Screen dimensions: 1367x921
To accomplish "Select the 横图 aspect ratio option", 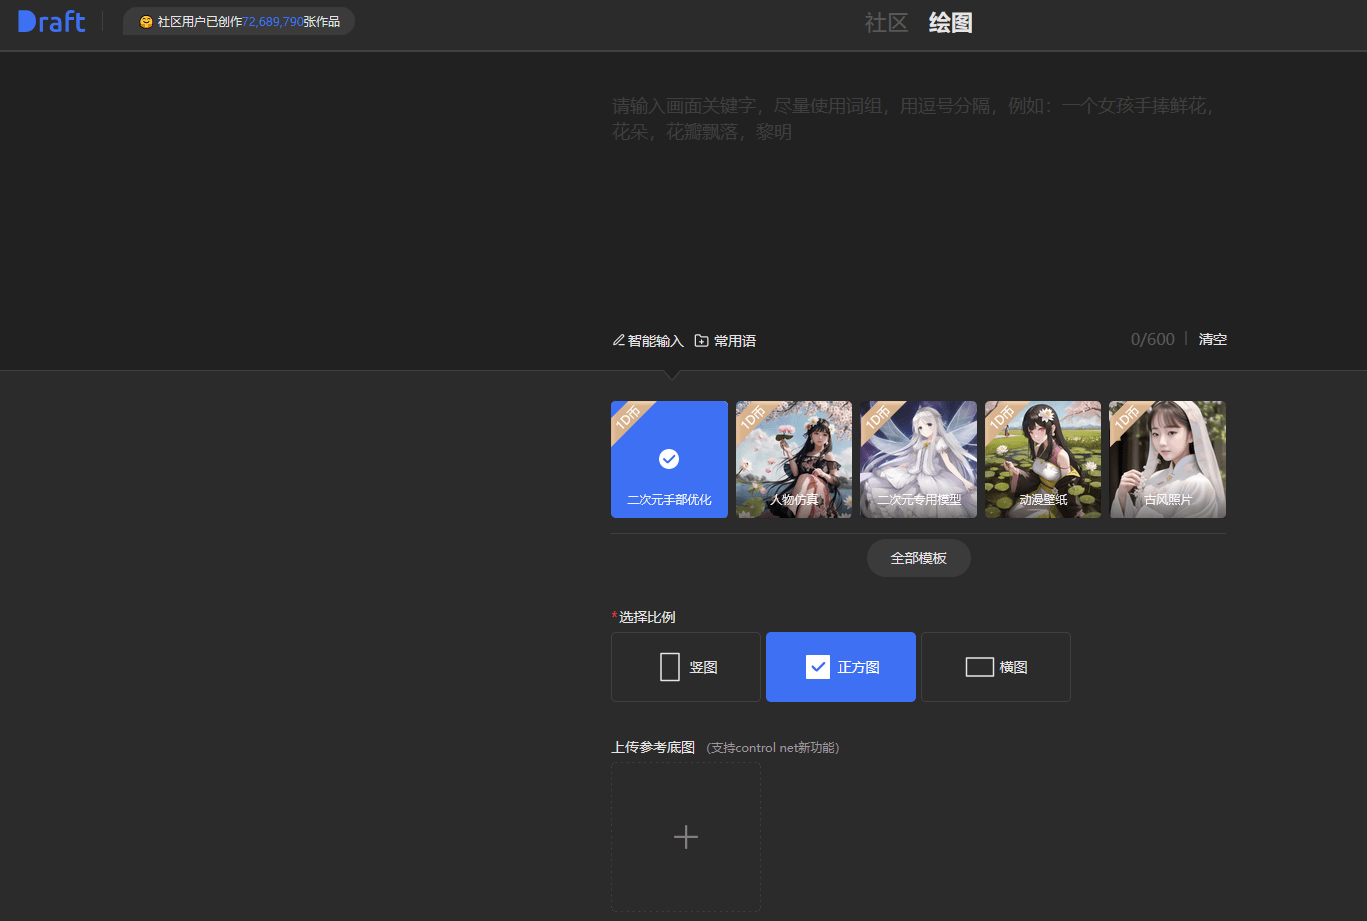I will tap(996, 667).
